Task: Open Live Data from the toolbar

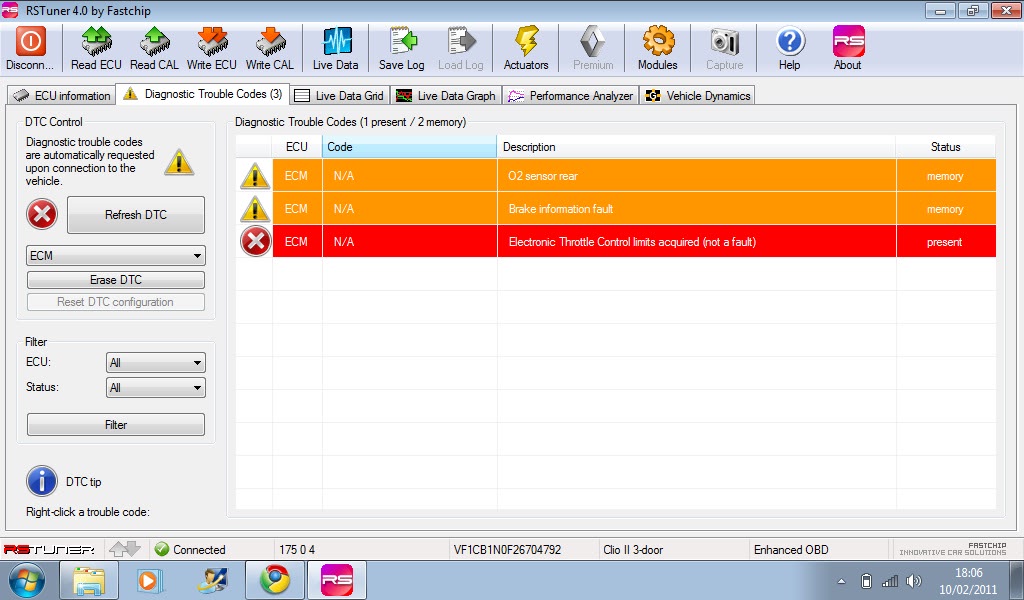Action: [x=336, y=42]
